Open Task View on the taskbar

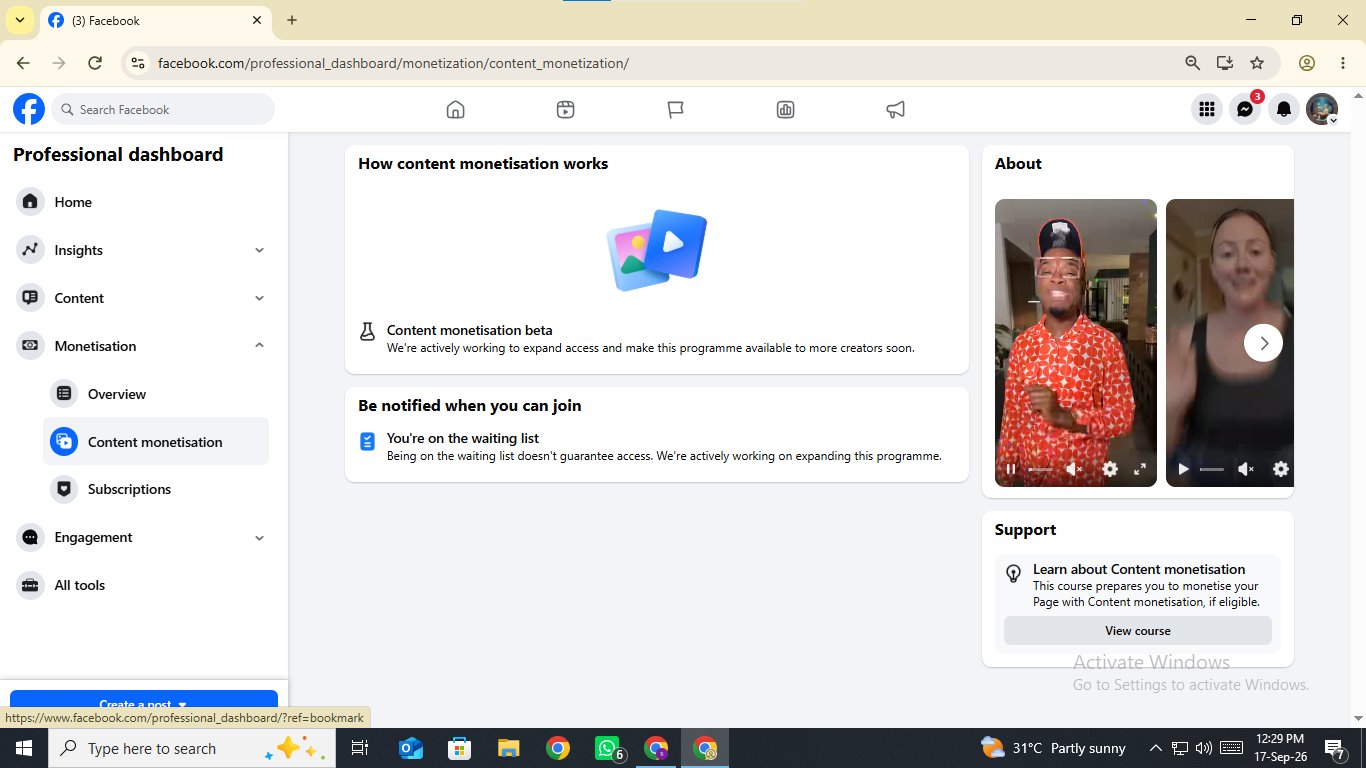click(x=360, y=748)
